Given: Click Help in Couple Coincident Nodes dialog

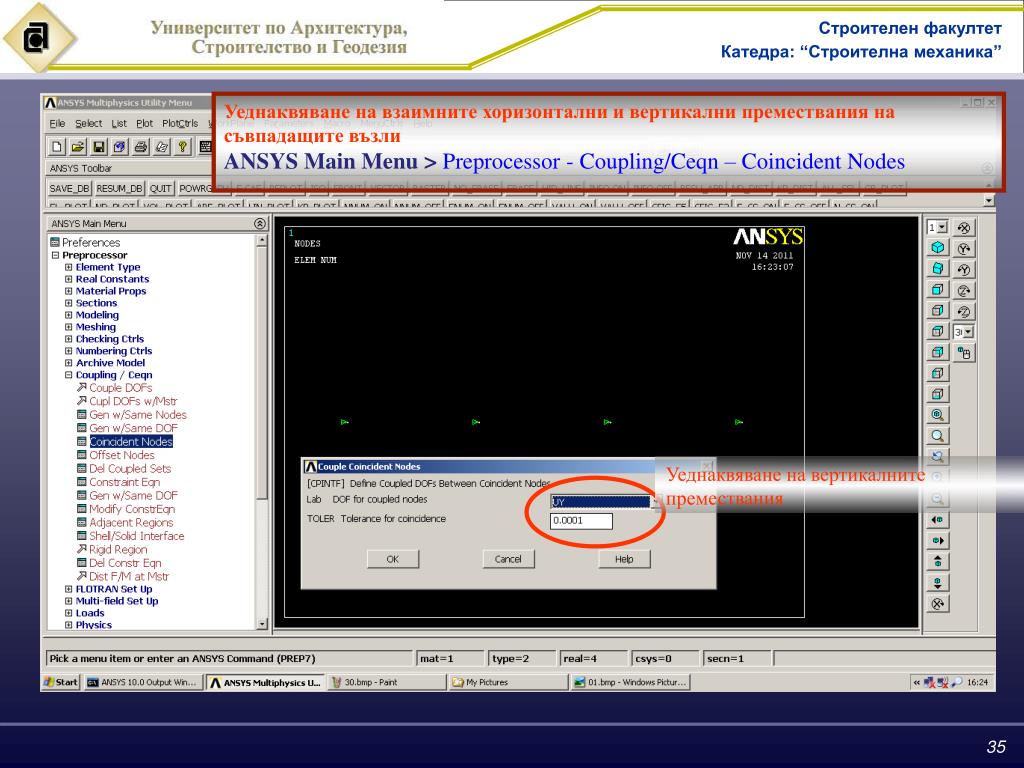Looking at the screenshot, I should click(624, 559).
